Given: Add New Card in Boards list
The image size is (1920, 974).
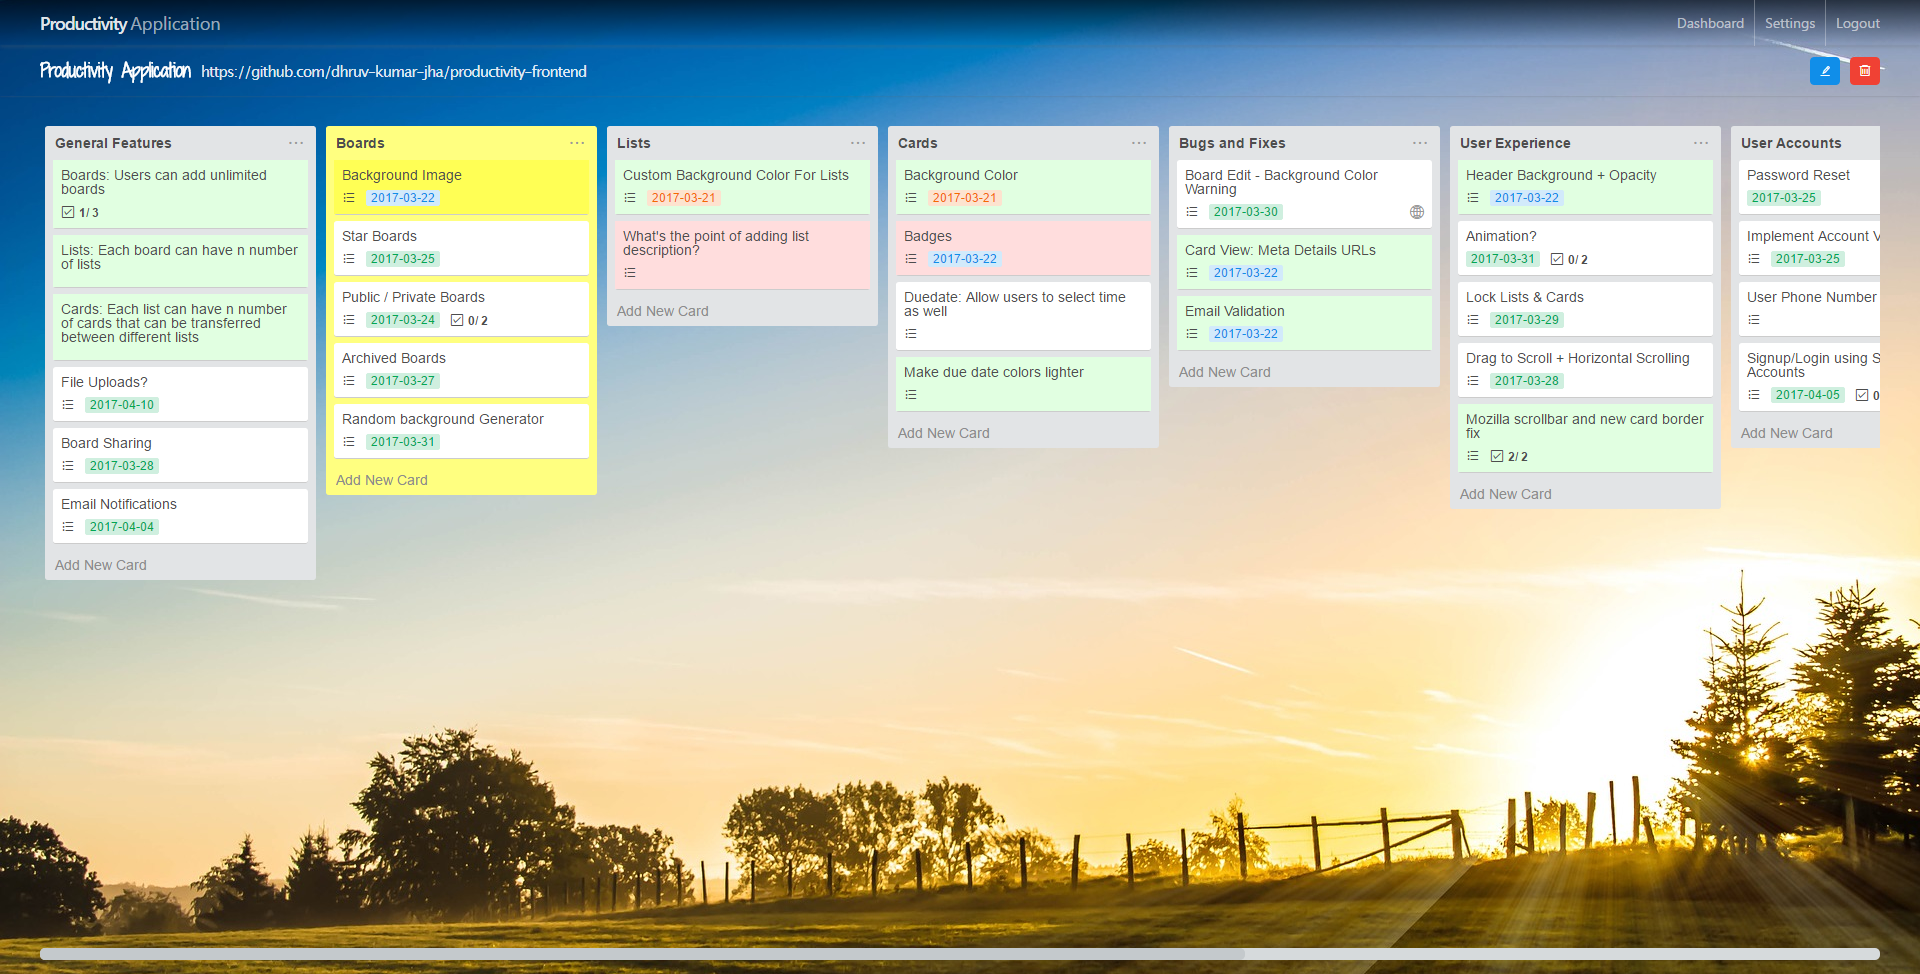Looking at the screenshot, I should coord(382,480).
